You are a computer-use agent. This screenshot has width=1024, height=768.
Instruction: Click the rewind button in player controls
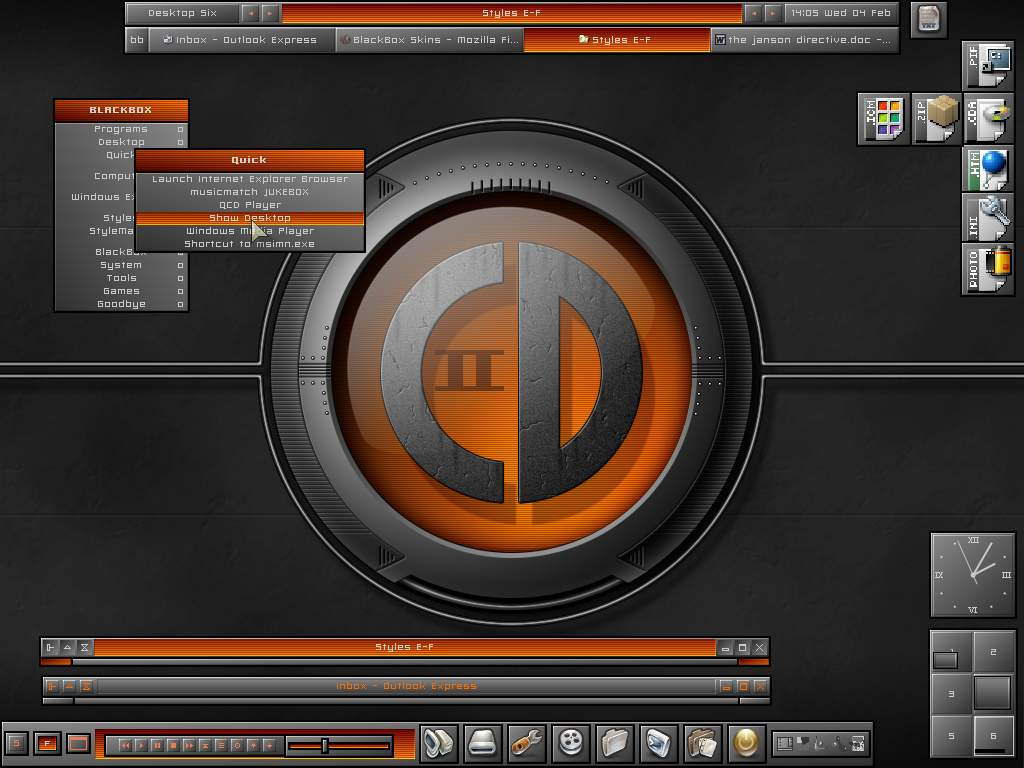[125, 745]
